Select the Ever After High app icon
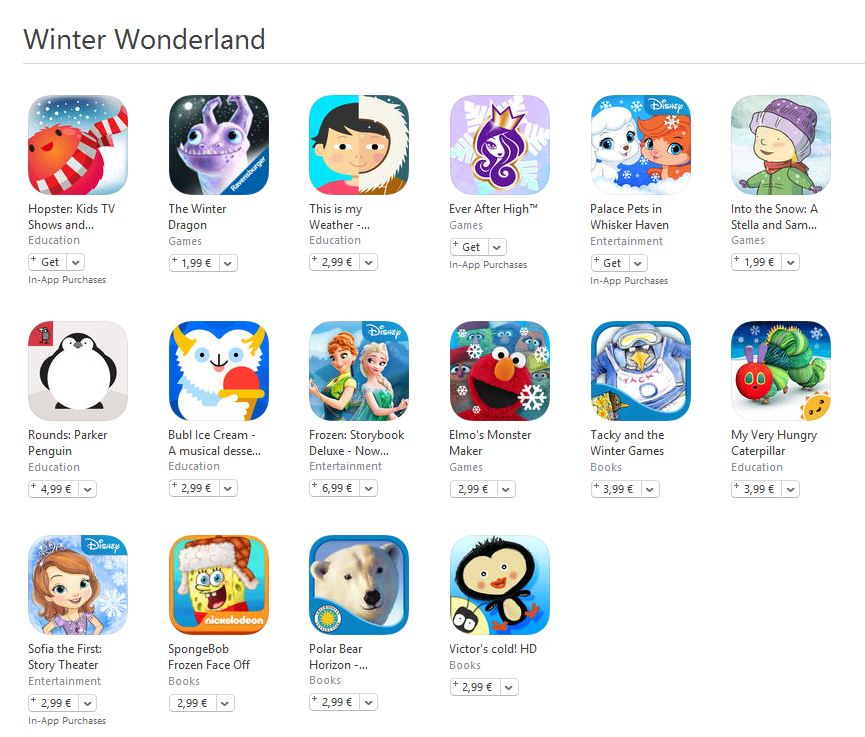865x737 pixels. [500, 145]
